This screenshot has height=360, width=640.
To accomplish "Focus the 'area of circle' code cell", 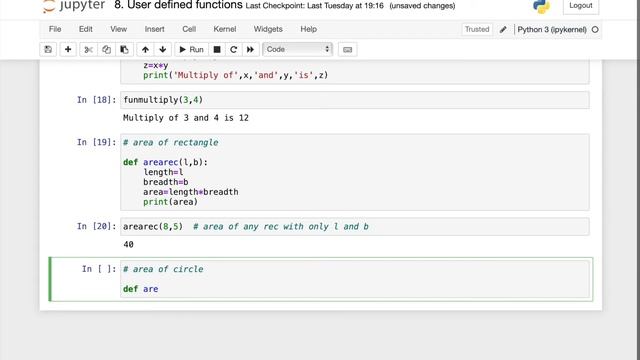I will coord(355,279).
